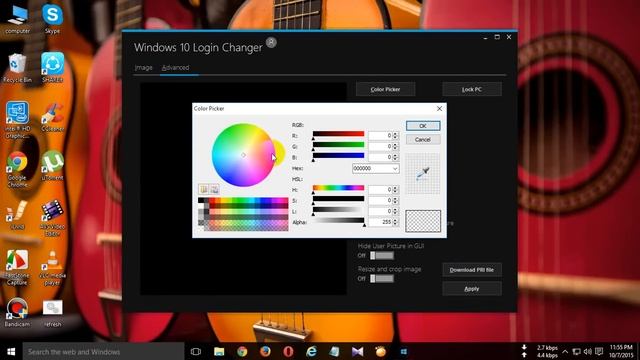Click on the rainbow Hue slider
The height and width of the screenshot is (360, 640).
point(338,188)
